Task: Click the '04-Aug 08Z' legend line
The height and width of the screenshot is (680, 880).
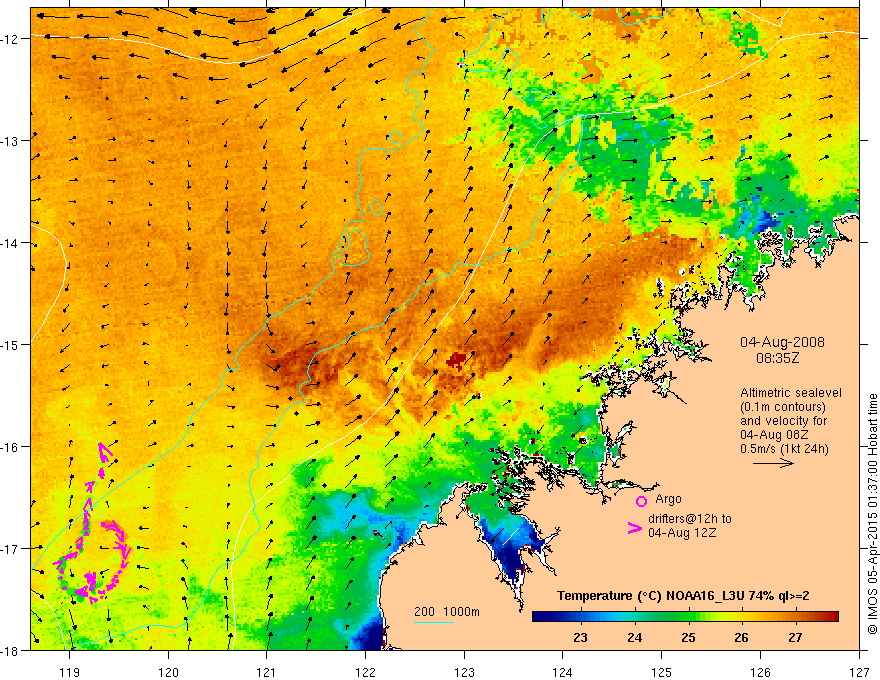Action: tap(773, 435)
